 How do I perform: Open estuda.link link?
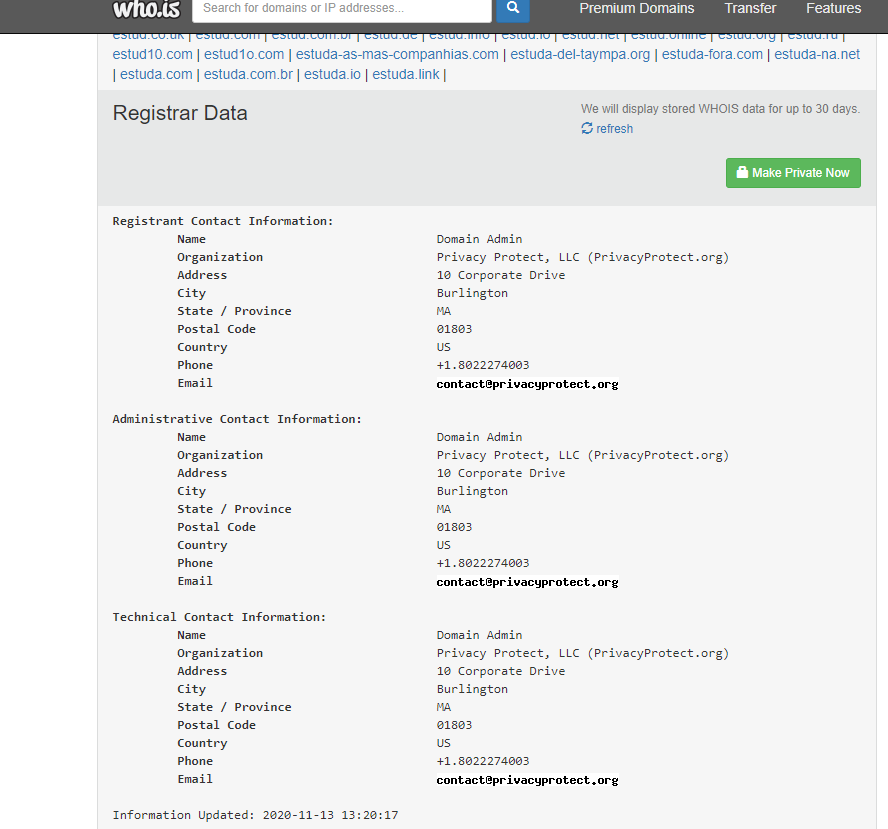[405, 75]
